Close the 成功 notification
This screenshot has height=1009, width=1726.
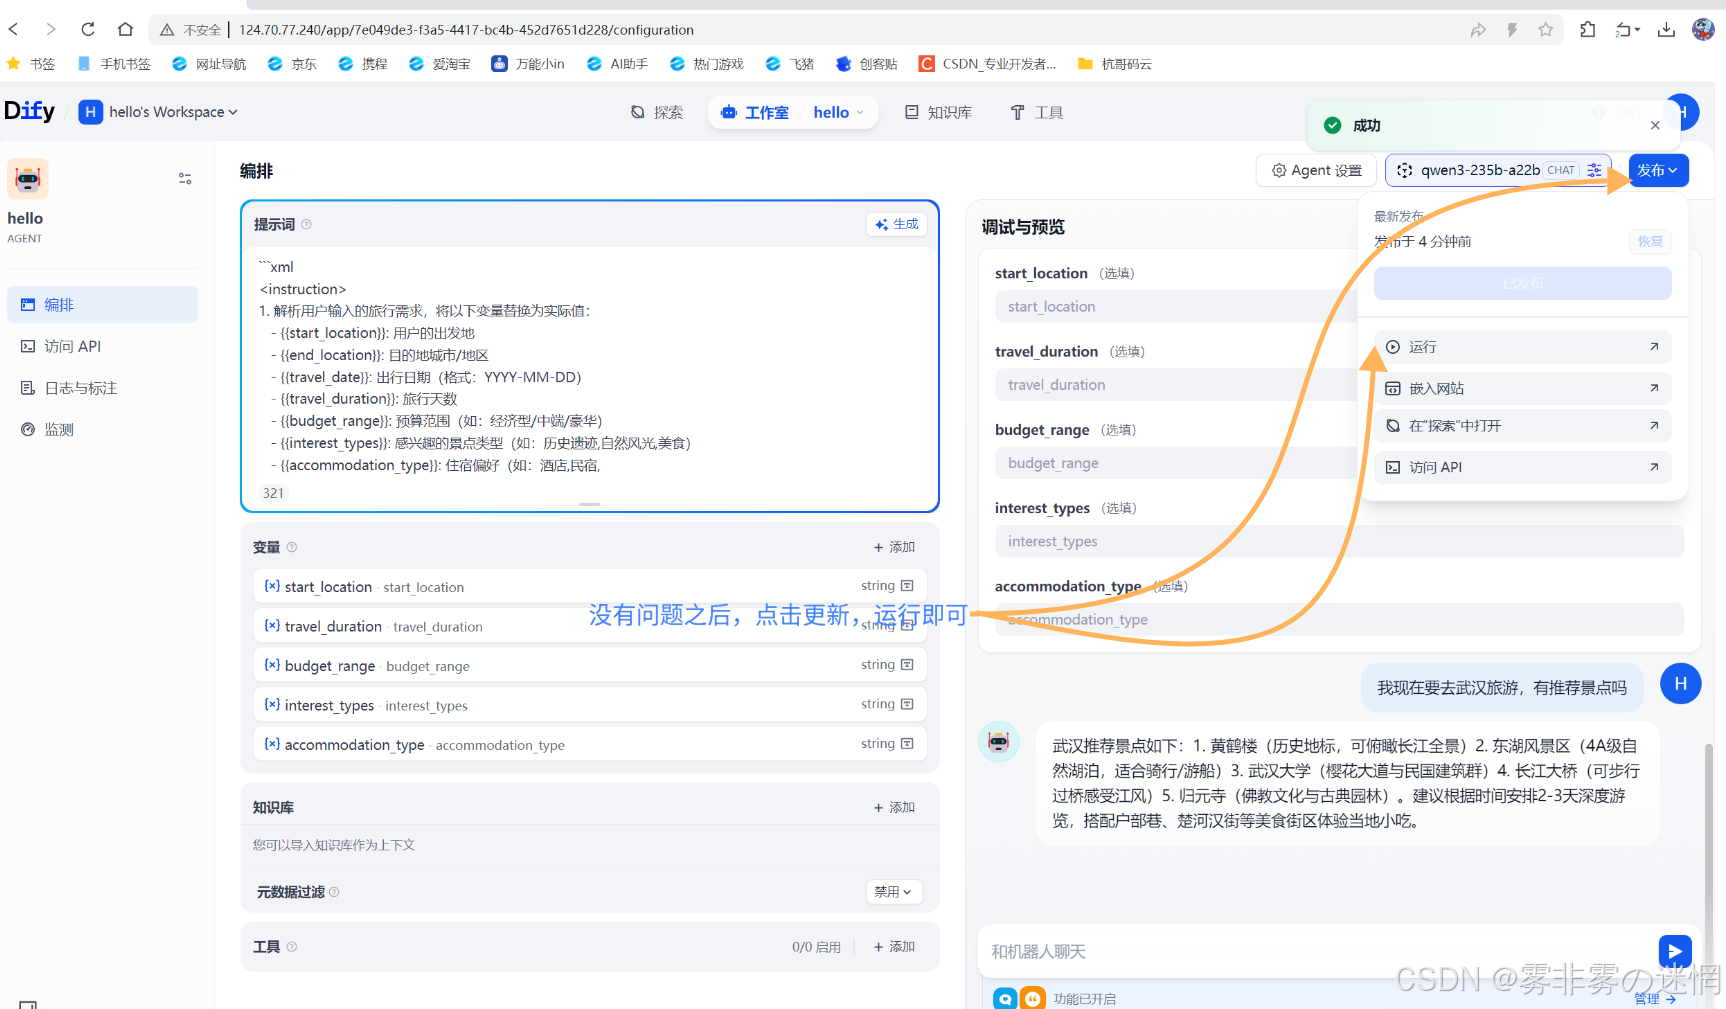point(1655,125)
